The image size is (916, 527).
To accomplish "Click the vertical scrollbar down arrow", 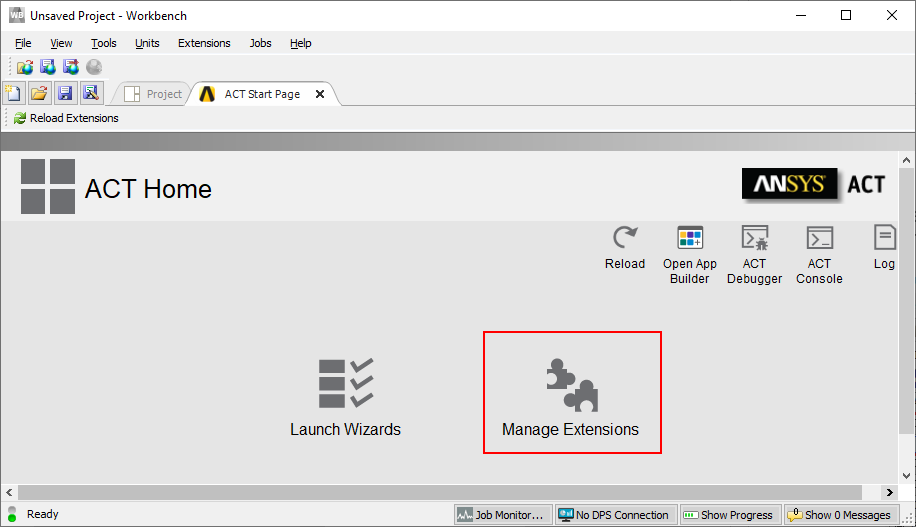I will (906, 476).
